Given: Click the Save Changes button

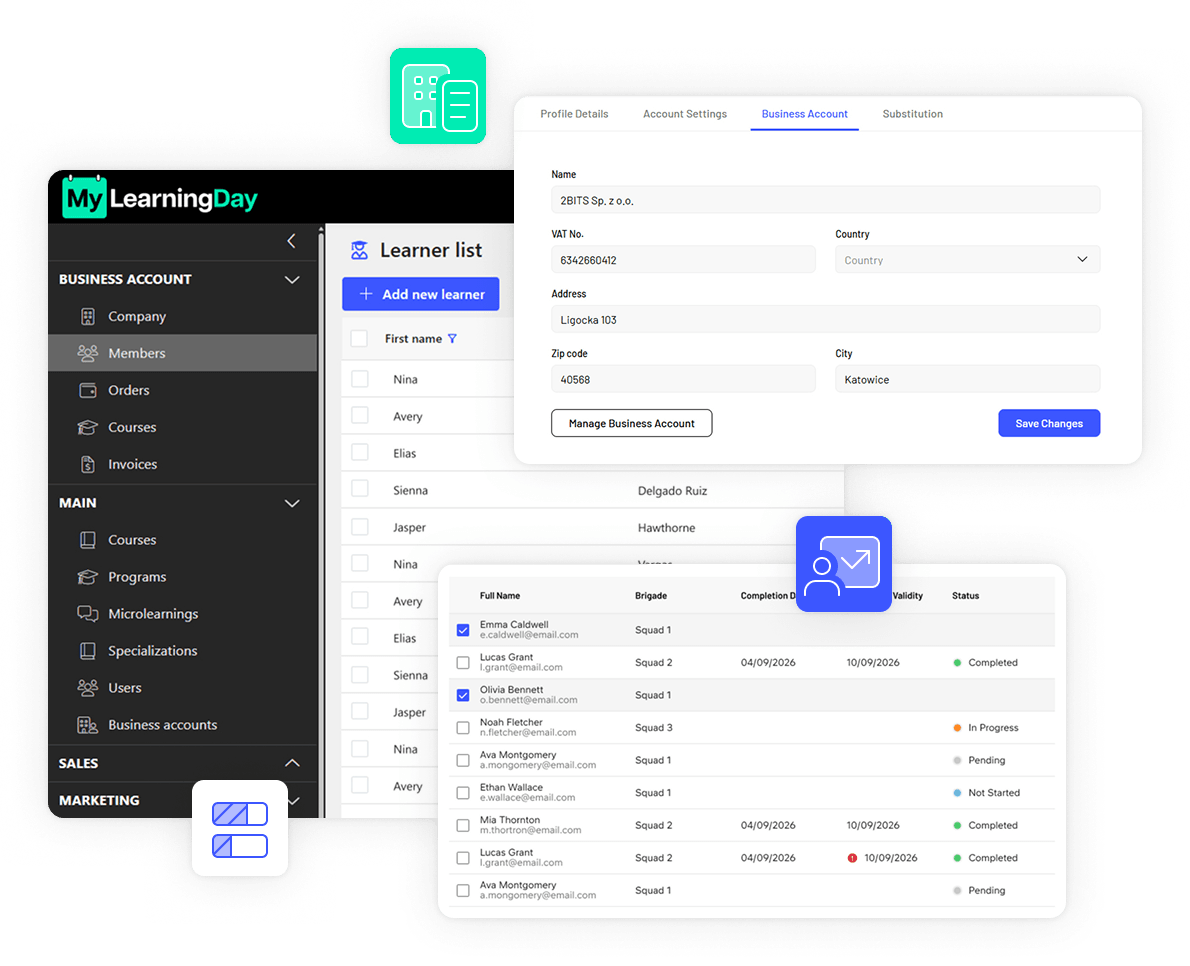Looking at the screenshot, I should click(1049, 423).
